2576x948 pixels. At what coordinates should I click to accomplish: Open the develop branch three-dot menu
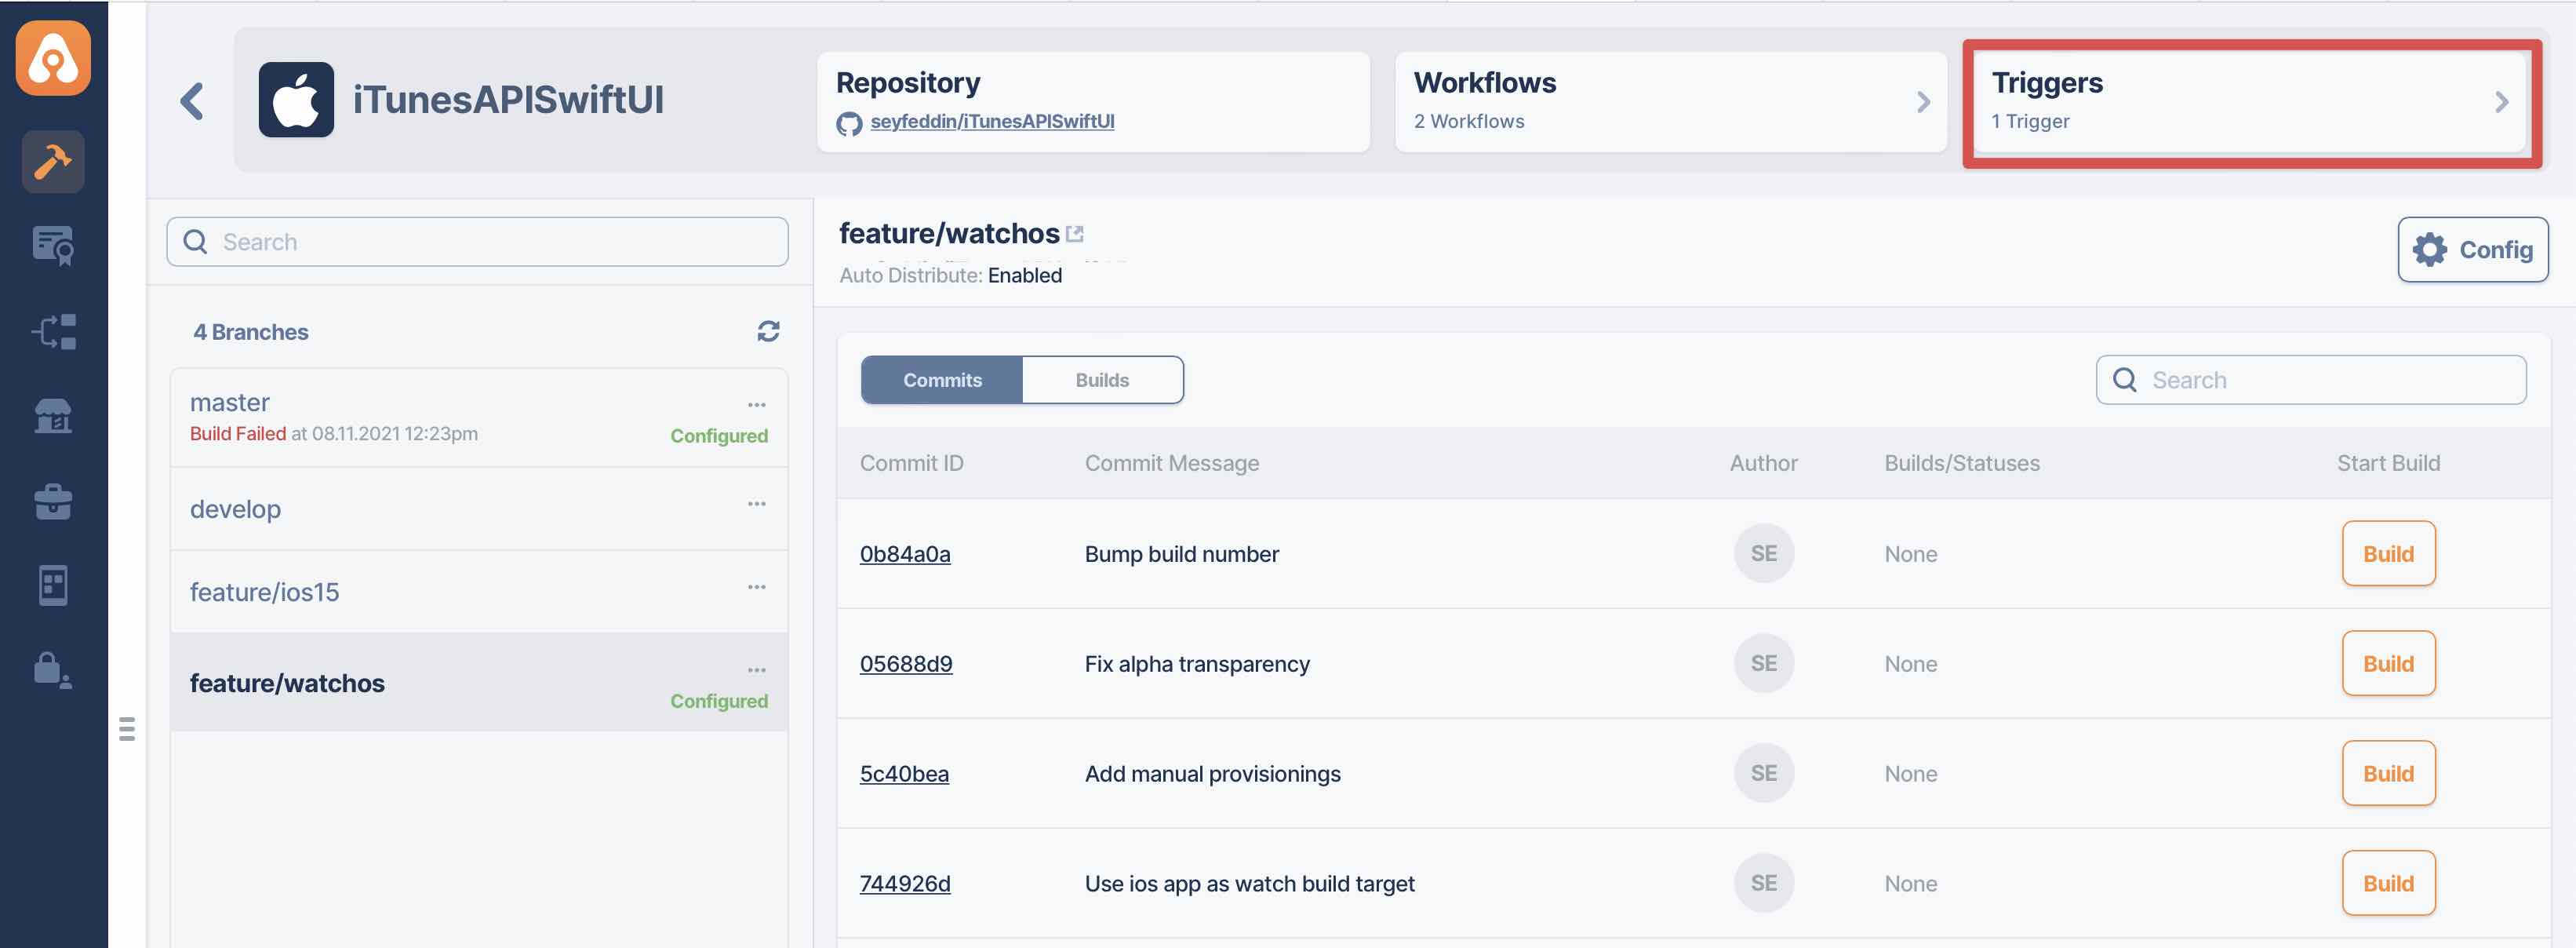pyautogui.click(x=756, y=504)
